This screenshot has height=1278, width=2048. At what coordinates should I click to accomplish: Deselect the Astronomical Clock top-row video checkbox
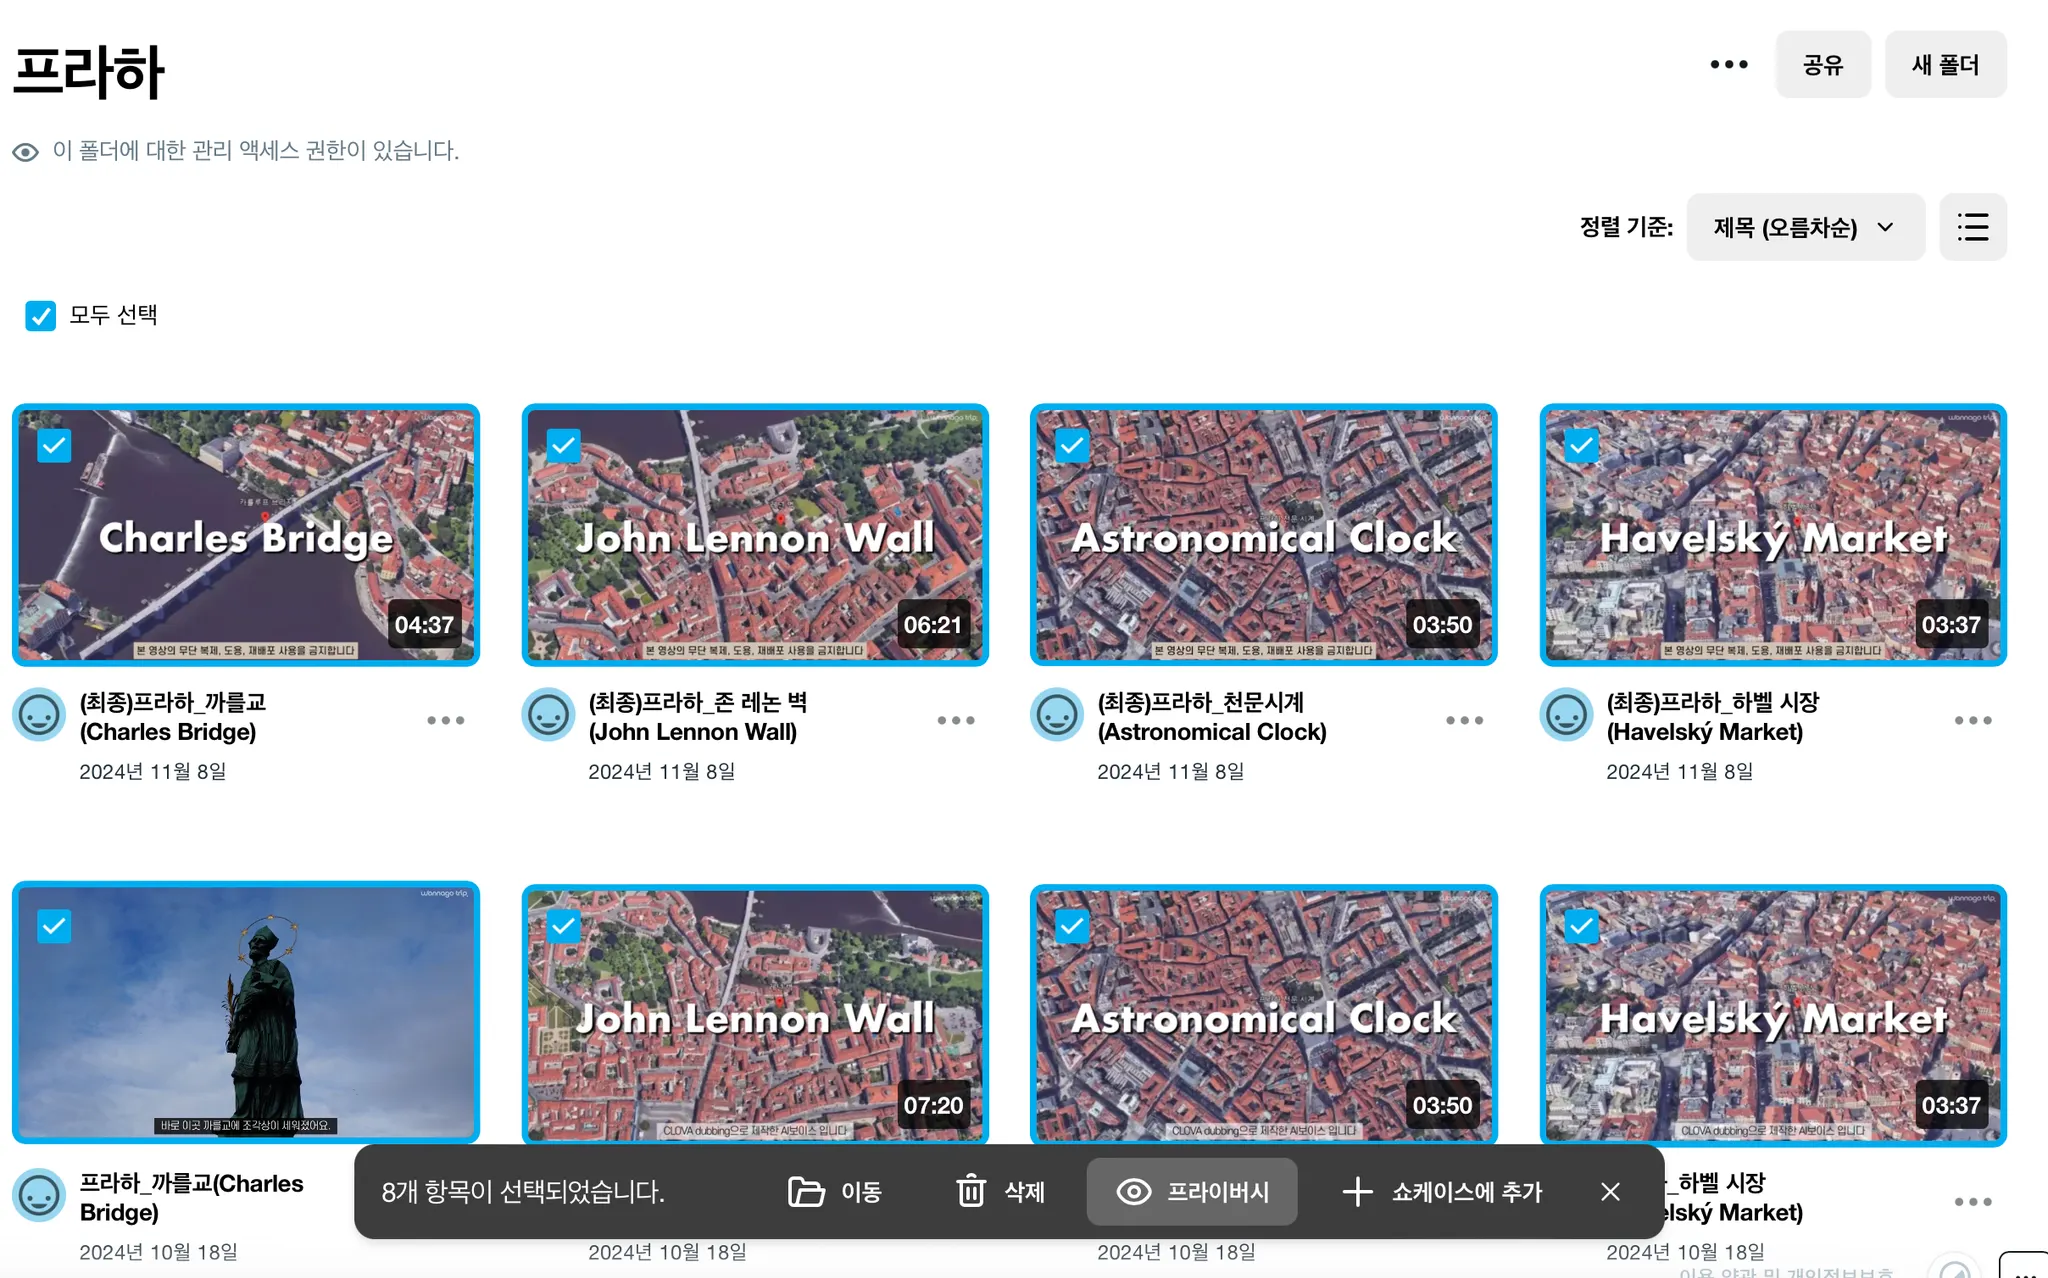click(x=1072, y=445)
